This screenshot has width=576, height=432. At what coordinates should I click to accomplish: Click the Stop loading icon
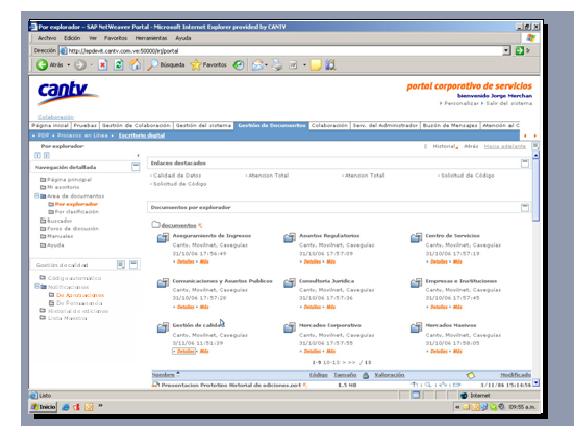103,65
